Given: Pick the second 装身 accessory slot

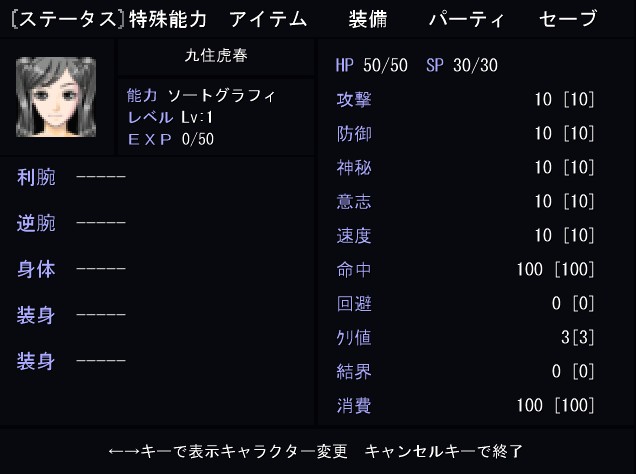Looking at the screenshot, I should pos(71,361).
